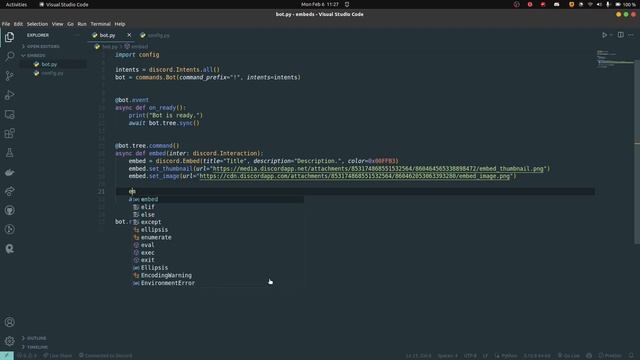Open the File menu
Image resolution: width=640 pixels, height=360 pixels.
click(6, 24)
